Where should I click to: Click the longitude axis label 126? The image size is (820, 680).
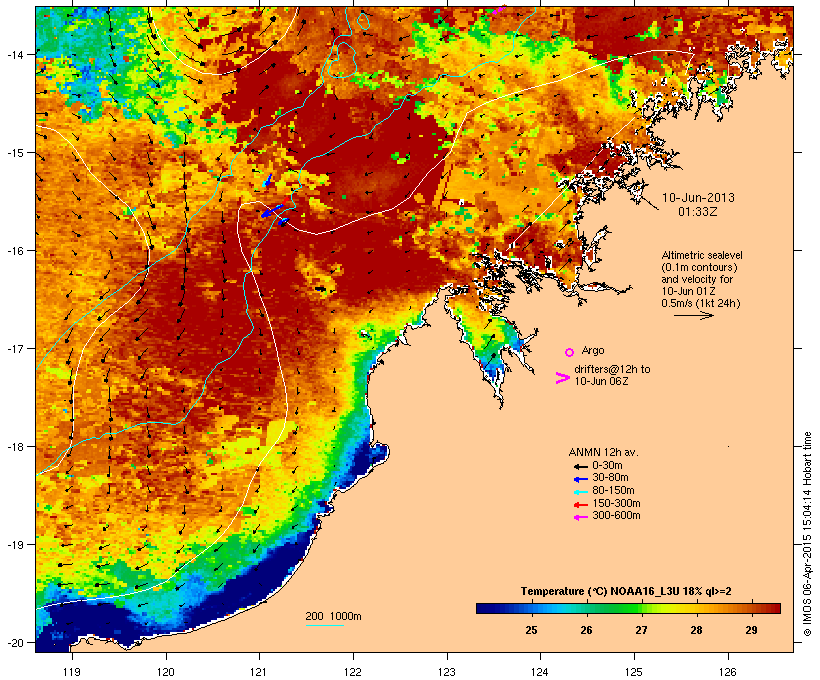coord(727,672)
